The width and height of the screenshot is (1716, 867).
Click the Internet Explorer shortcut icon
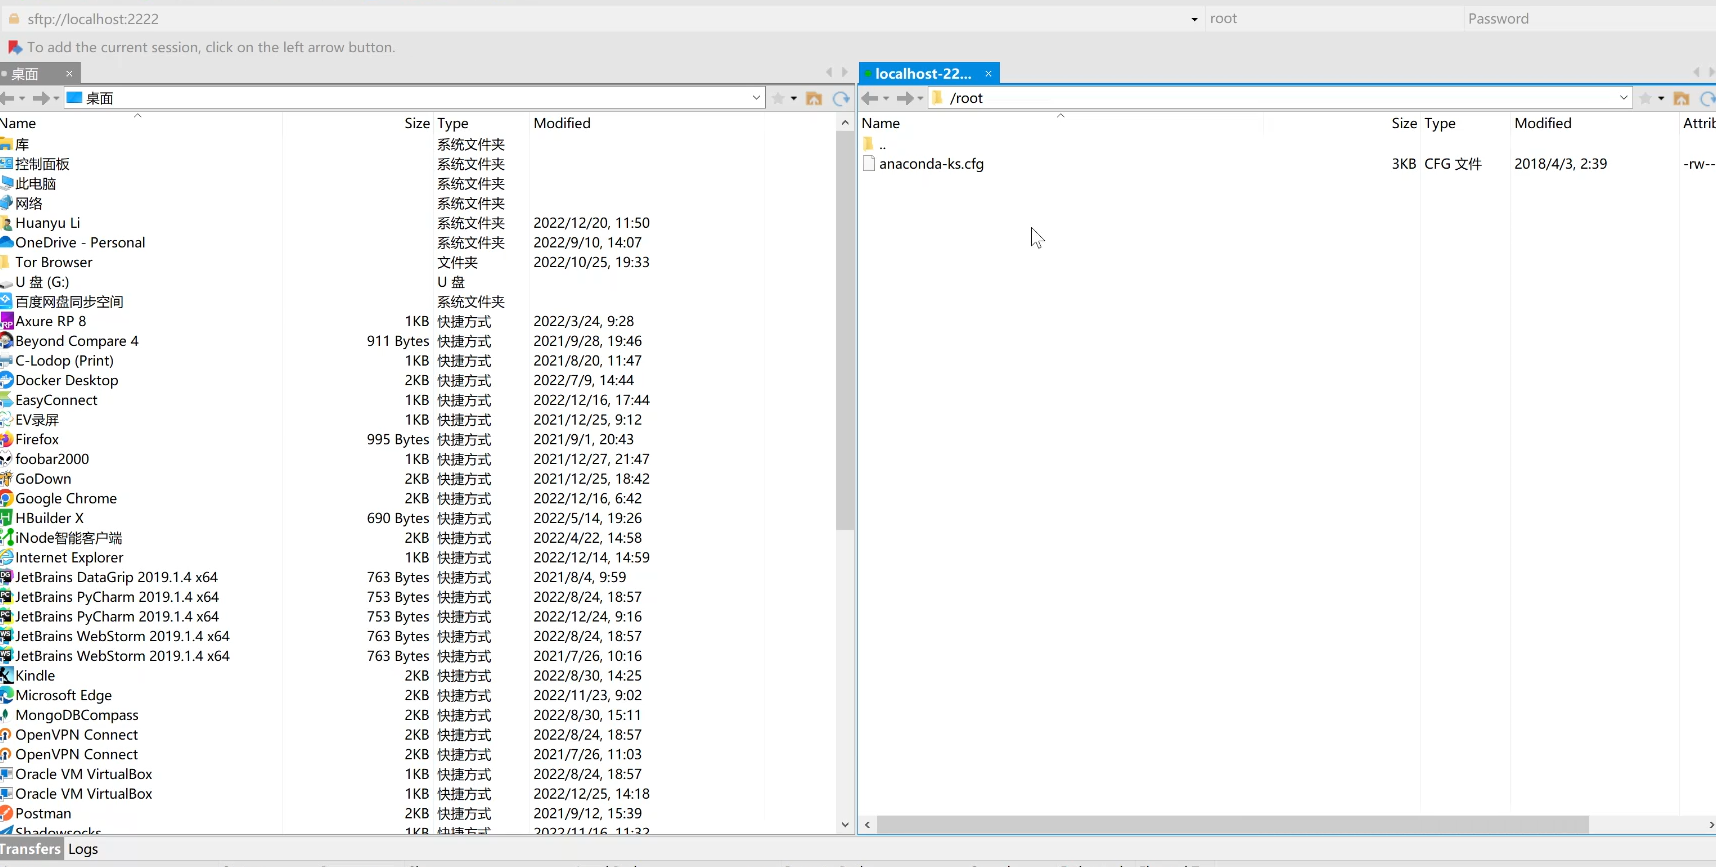(7, 557)
